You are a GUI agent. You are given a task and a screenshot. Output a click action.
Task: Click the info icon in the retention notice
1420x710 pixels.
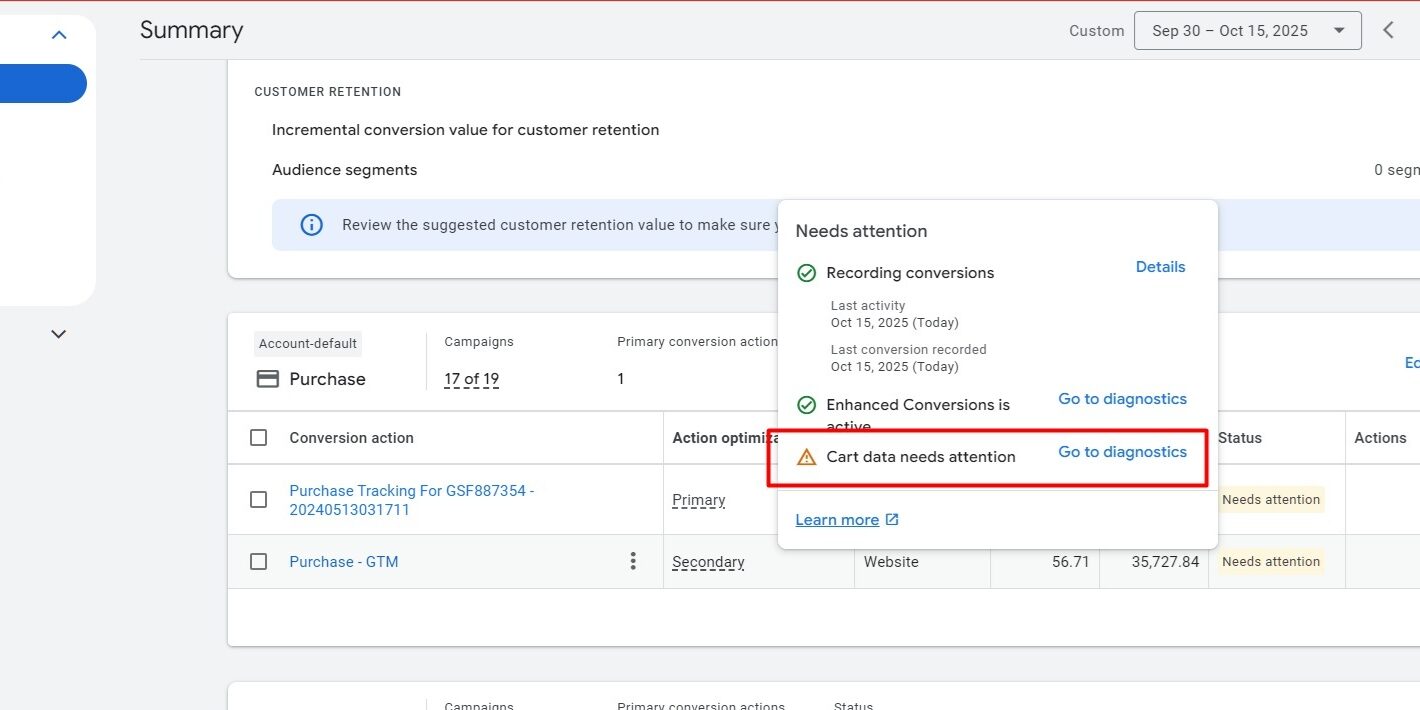click(312, 225)
